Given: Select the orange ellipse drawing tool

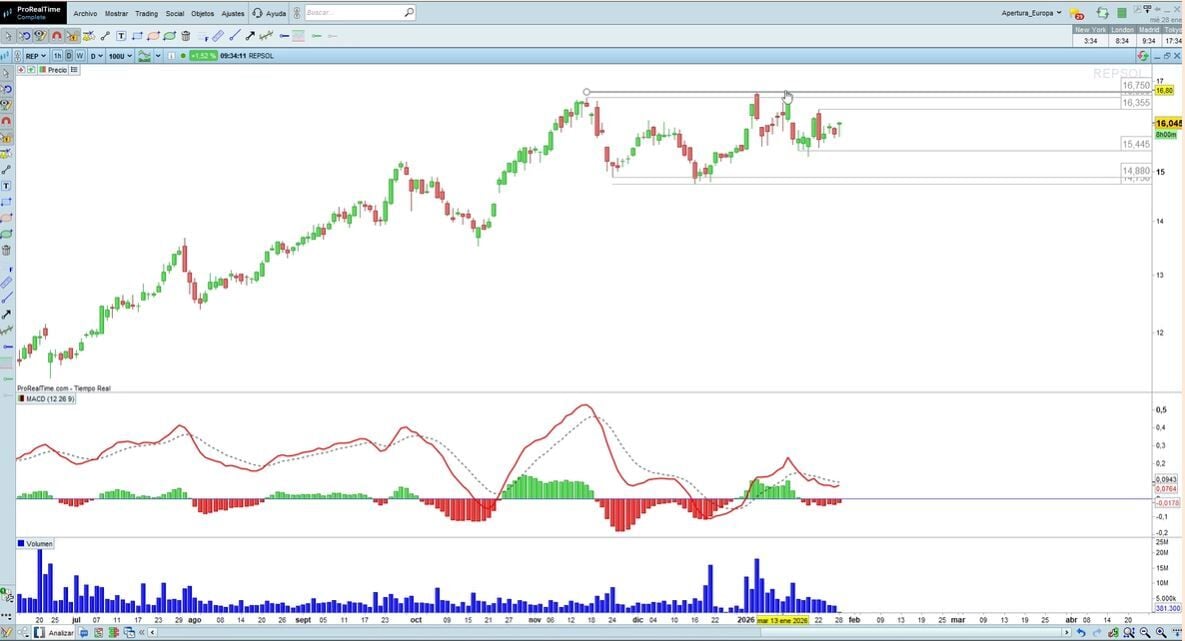Looking at the screenshot, I should click(153, 36).
